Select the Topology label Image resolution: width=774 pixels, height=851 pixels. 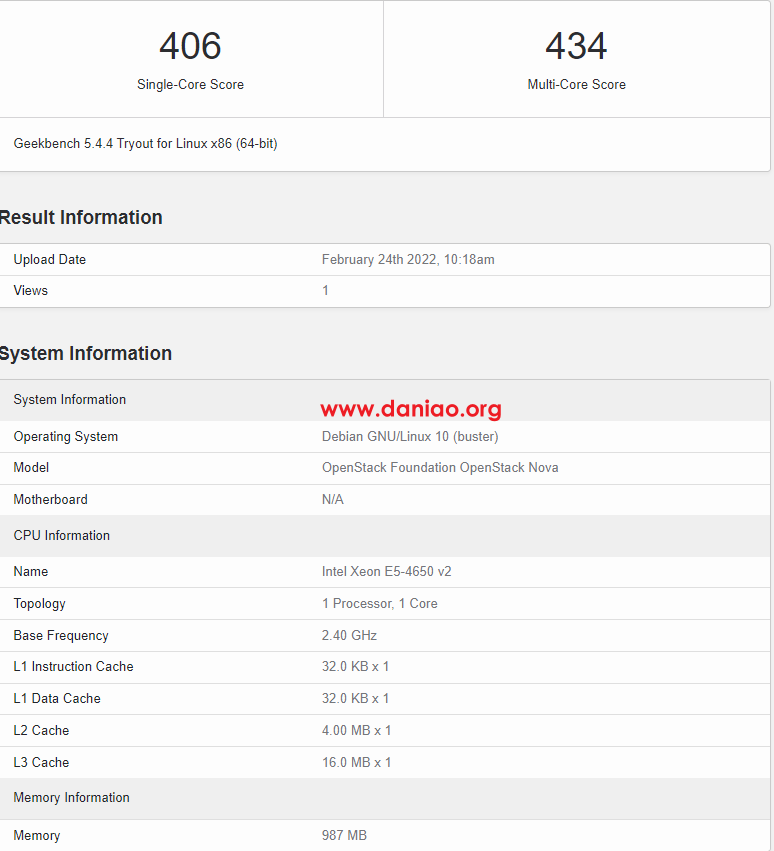(39, 604)
